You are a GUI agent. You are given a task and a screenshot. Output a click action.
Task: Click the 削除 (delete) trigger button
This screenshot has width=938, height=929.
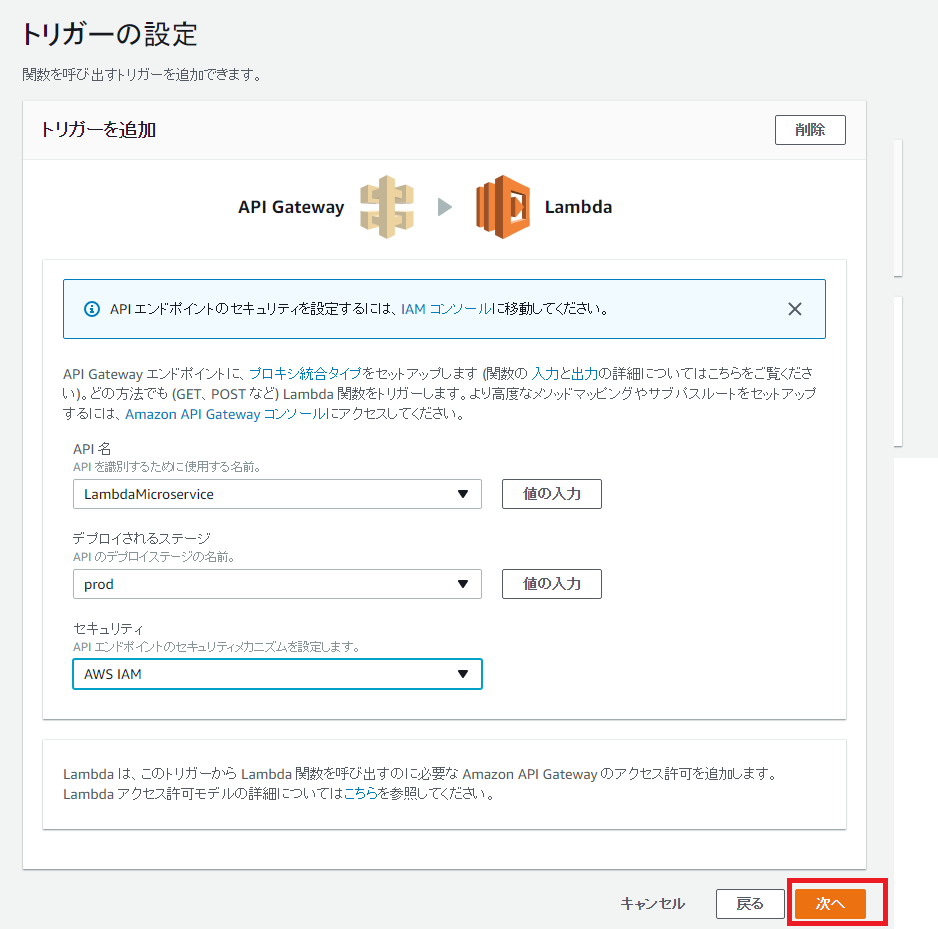click(810, 130)
